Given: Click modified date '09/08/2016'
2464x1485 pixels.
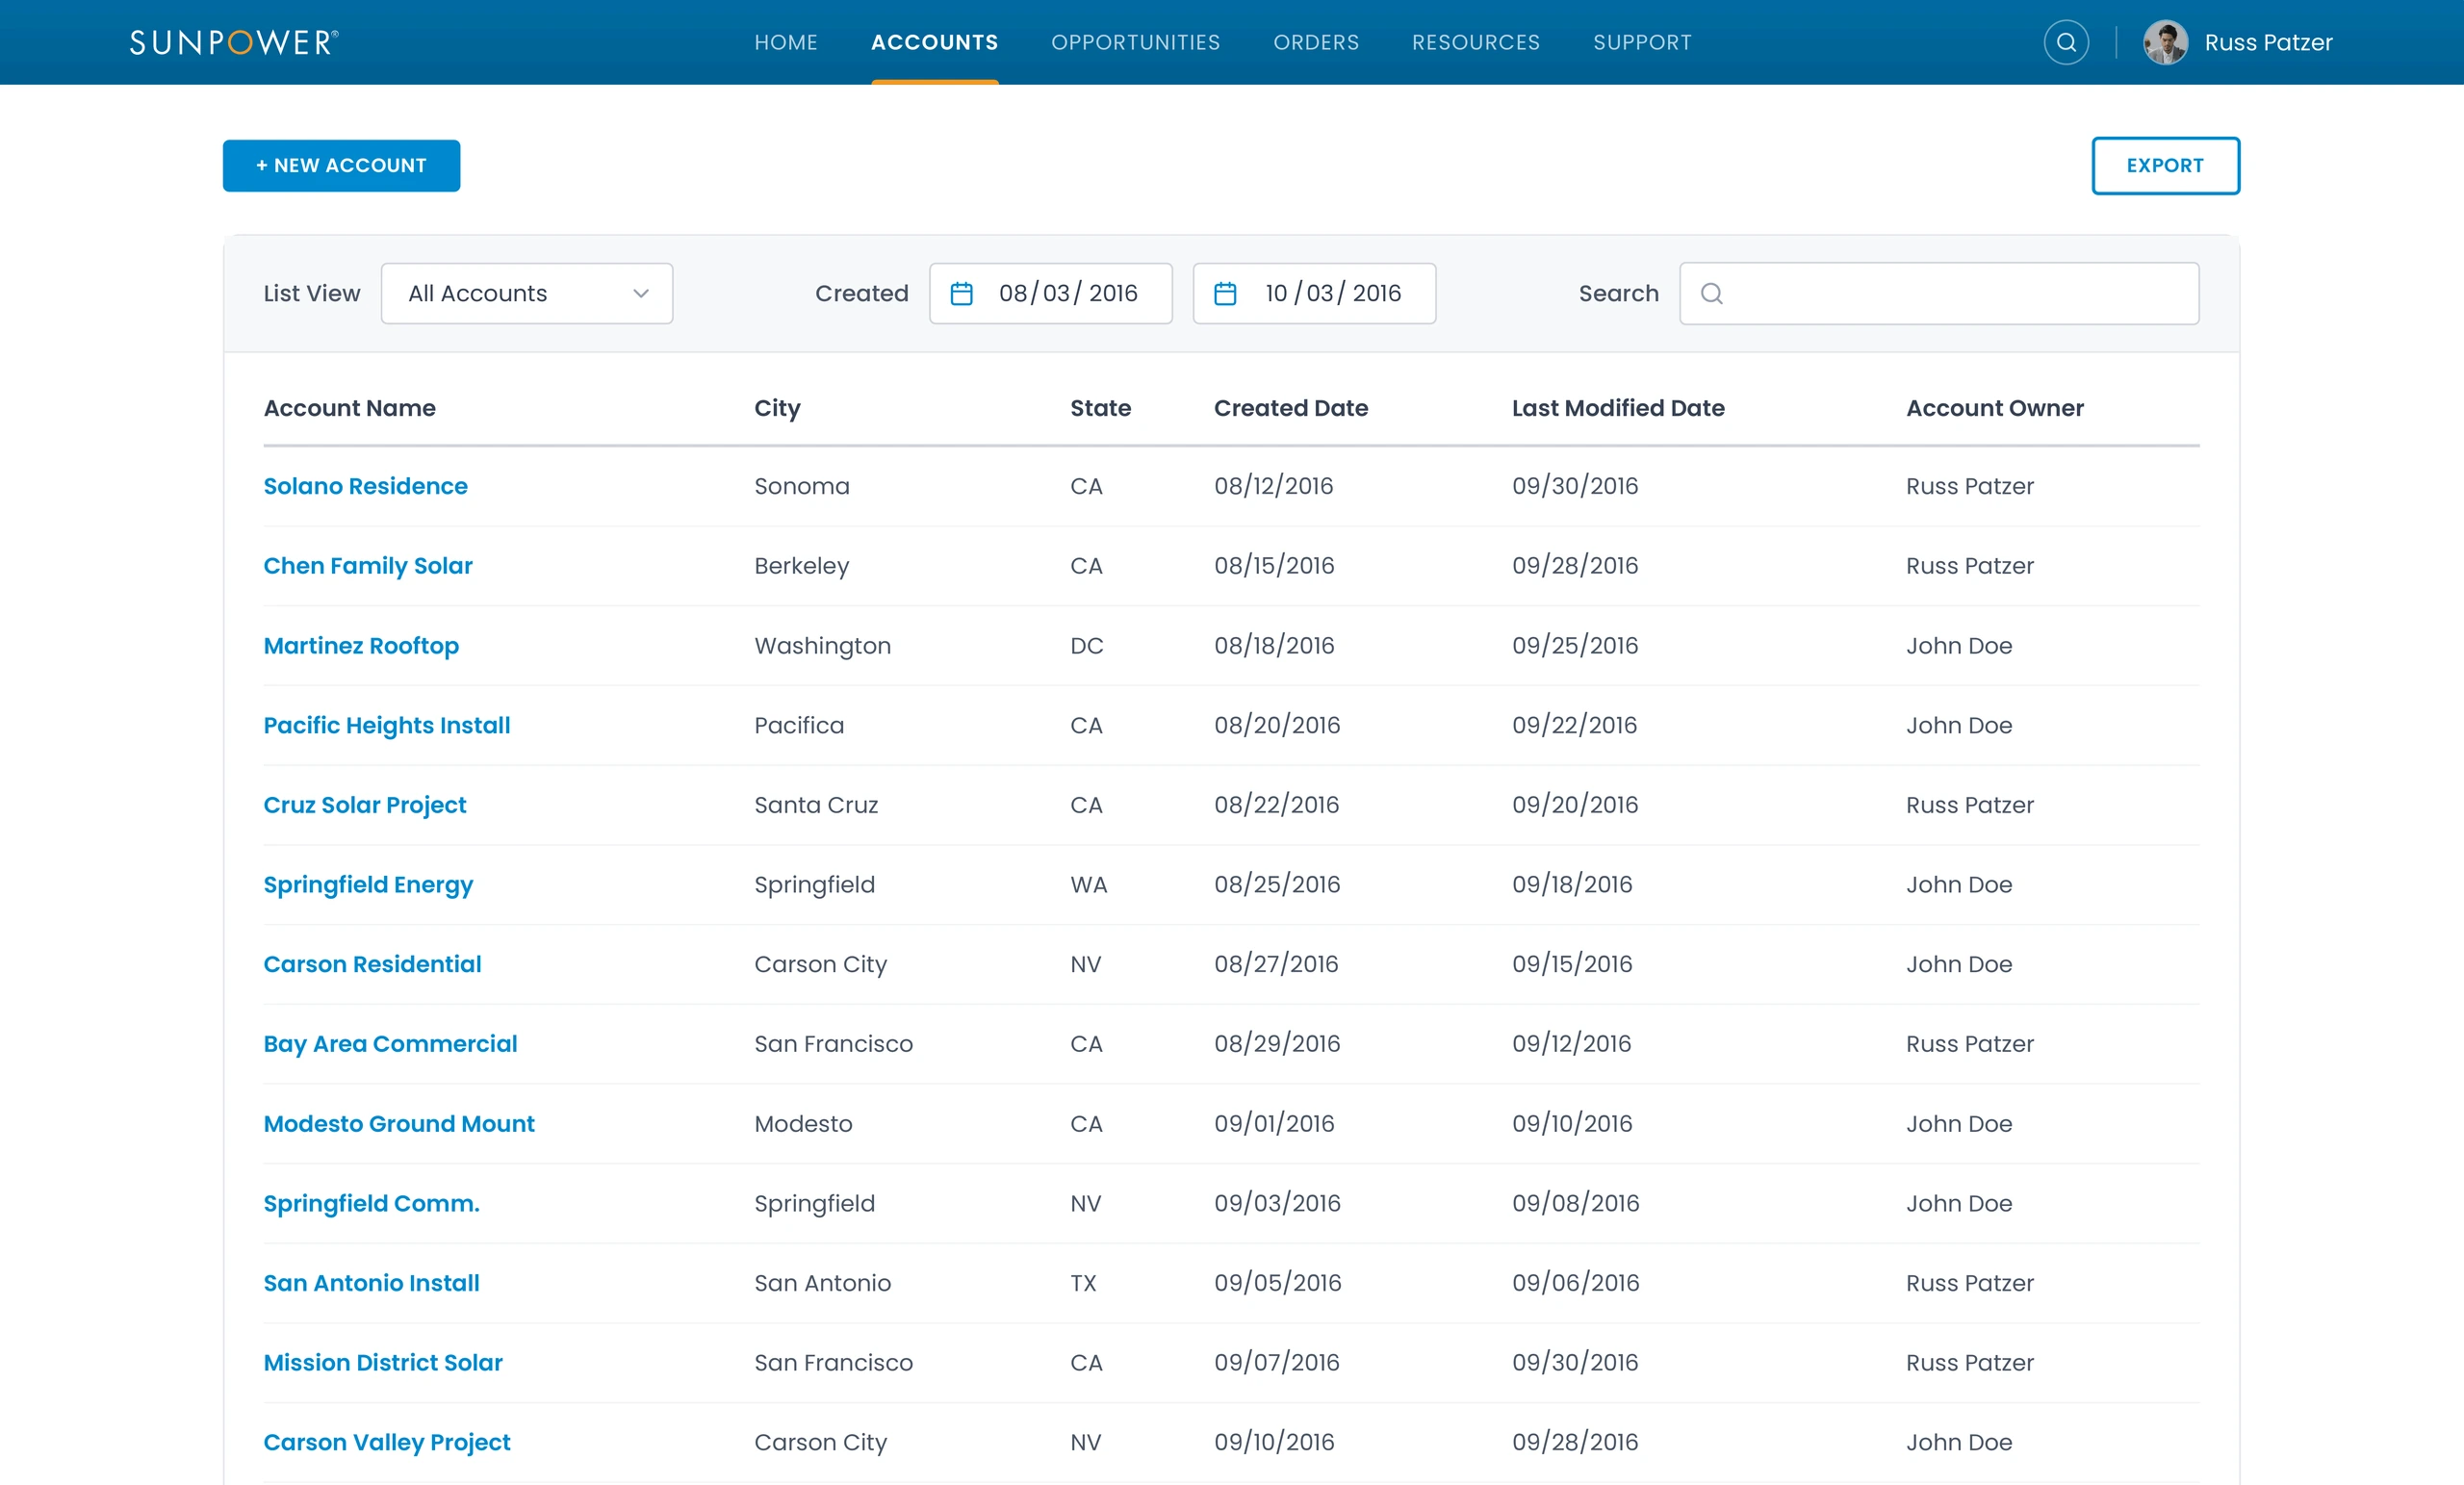Looking at the screenshot, I should [x=1575, y=1203].
